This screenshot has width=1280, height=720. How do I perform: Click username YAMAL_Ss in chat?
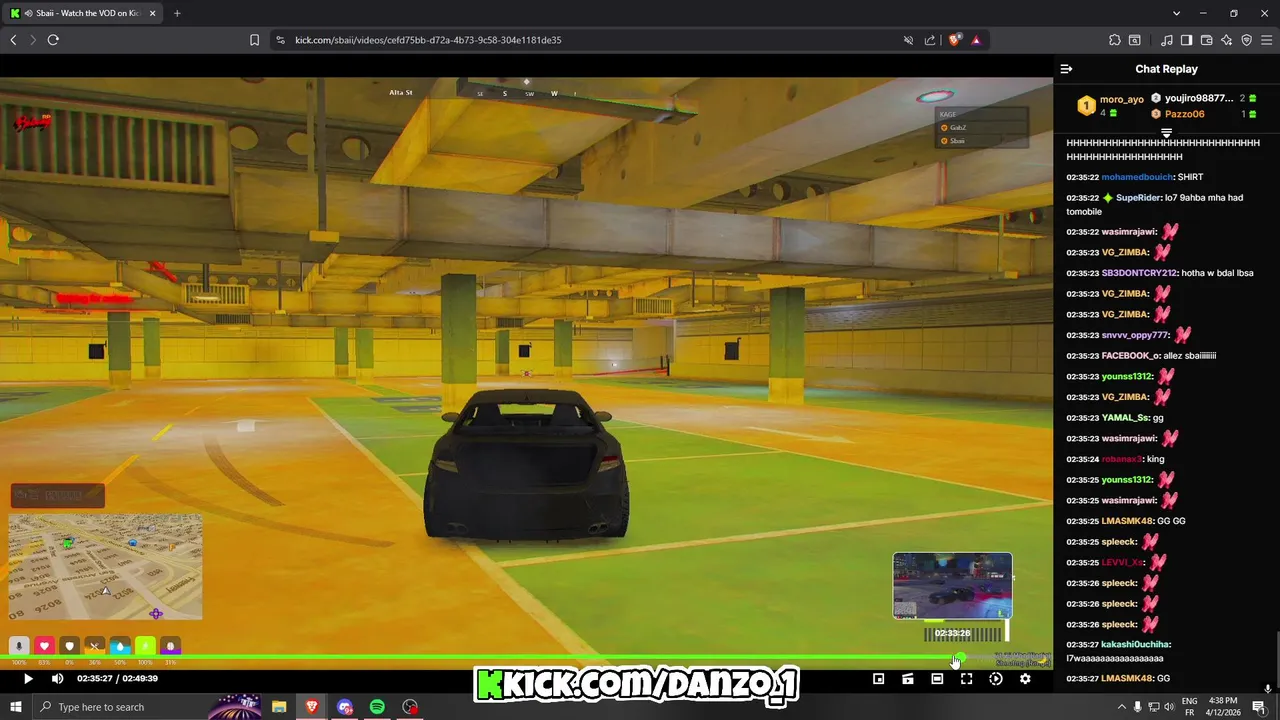tap(1125, 418)
